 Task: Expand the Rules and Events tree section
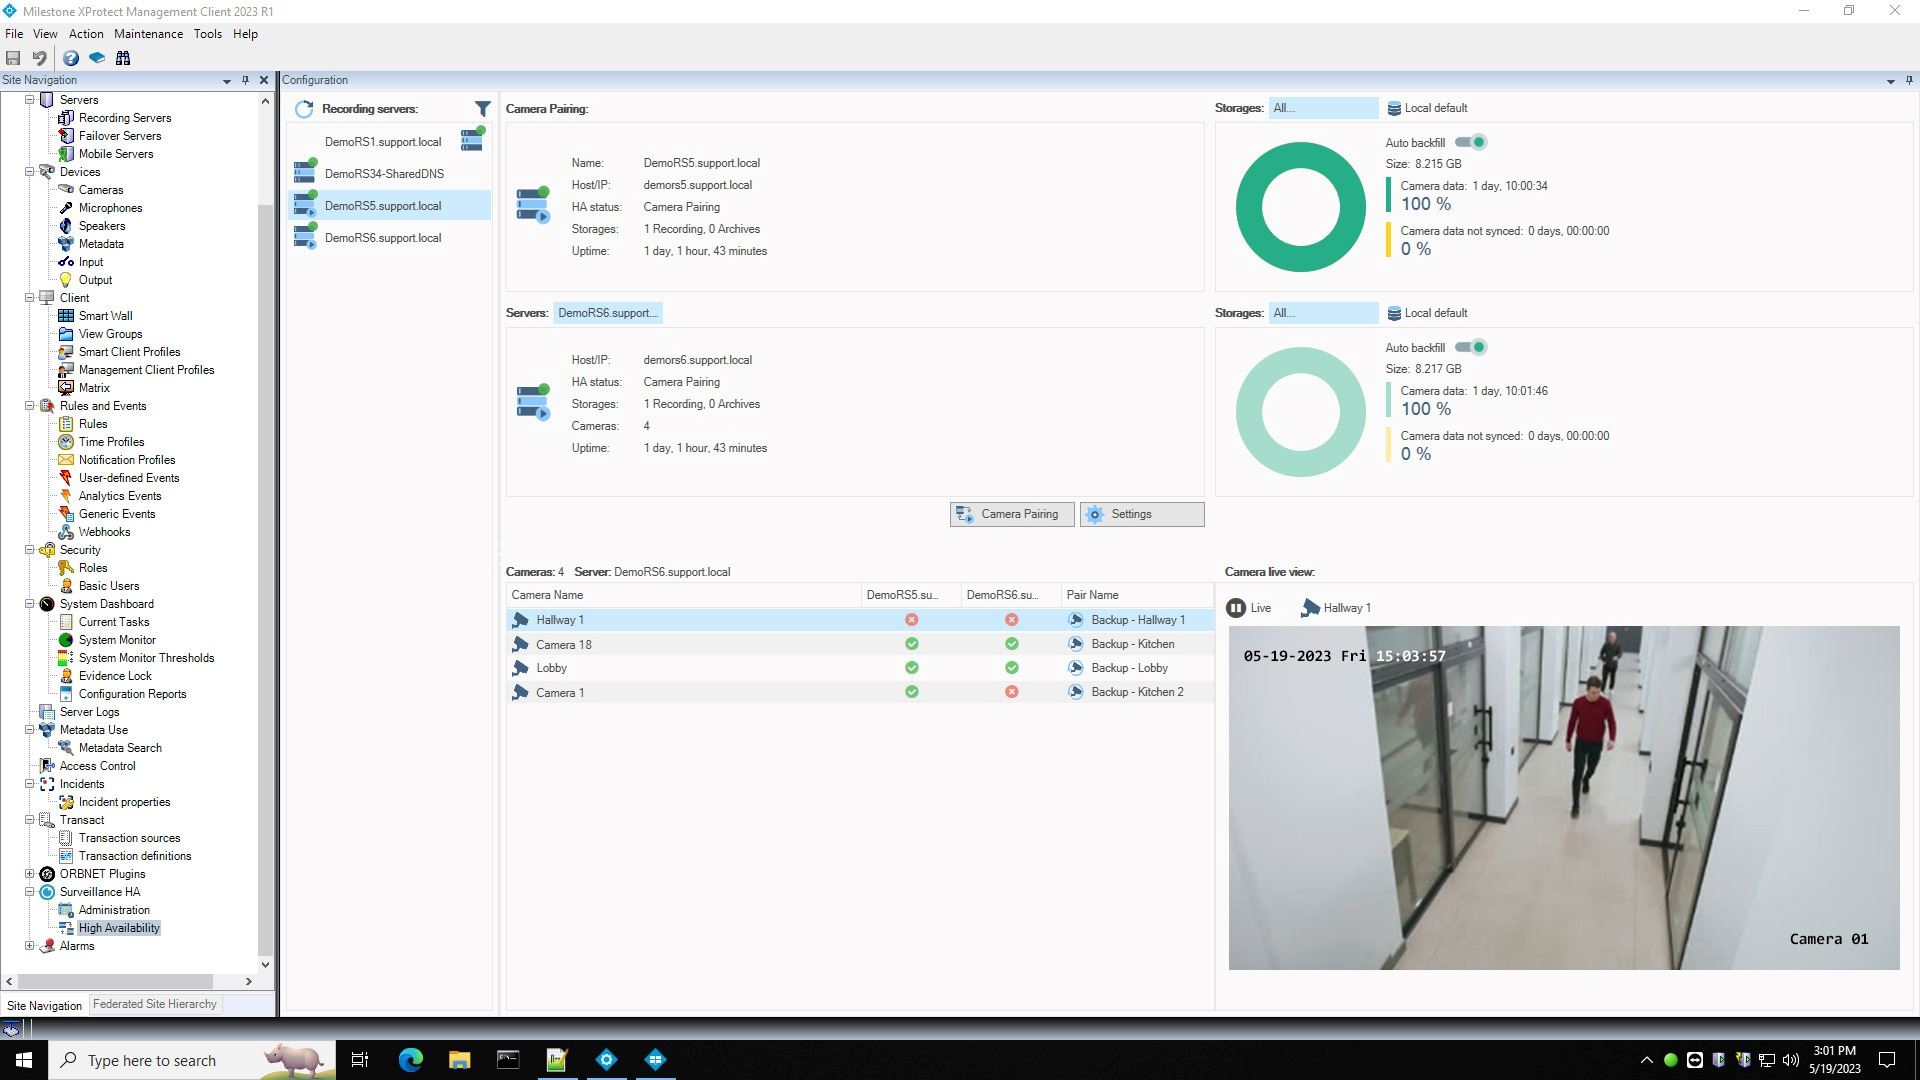pyautogui.click(x=29, y=406)
